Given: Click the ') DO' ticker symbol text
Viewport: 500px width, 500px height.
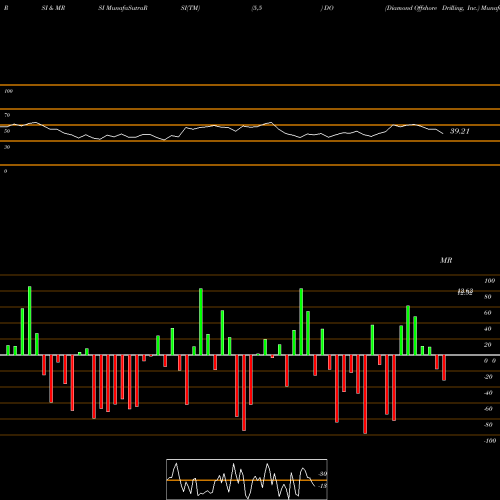Looking at the screenshot, I should (x=327, y=8).
